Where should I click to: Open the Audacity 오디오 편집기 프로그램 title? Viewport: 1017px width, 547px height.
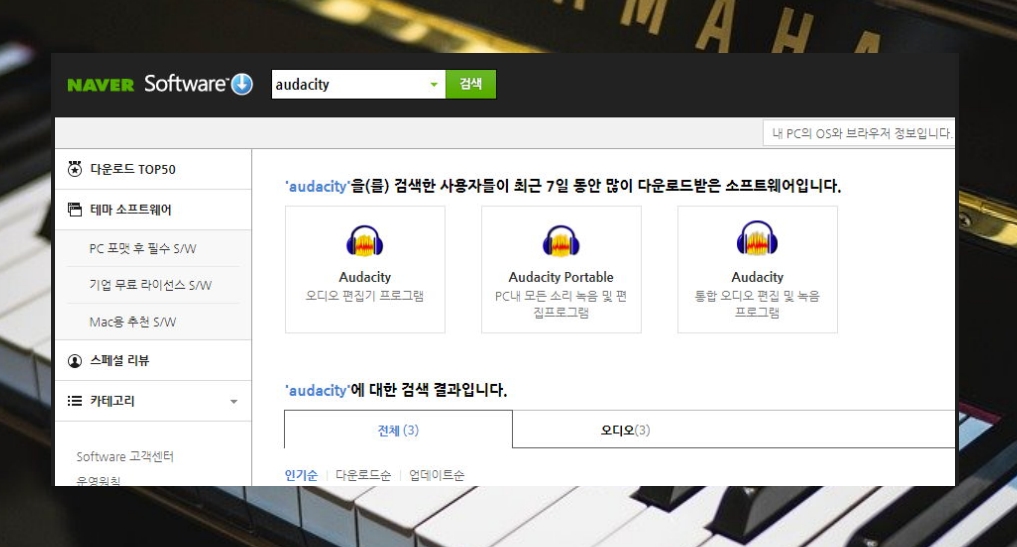click(x=365, y=277)
